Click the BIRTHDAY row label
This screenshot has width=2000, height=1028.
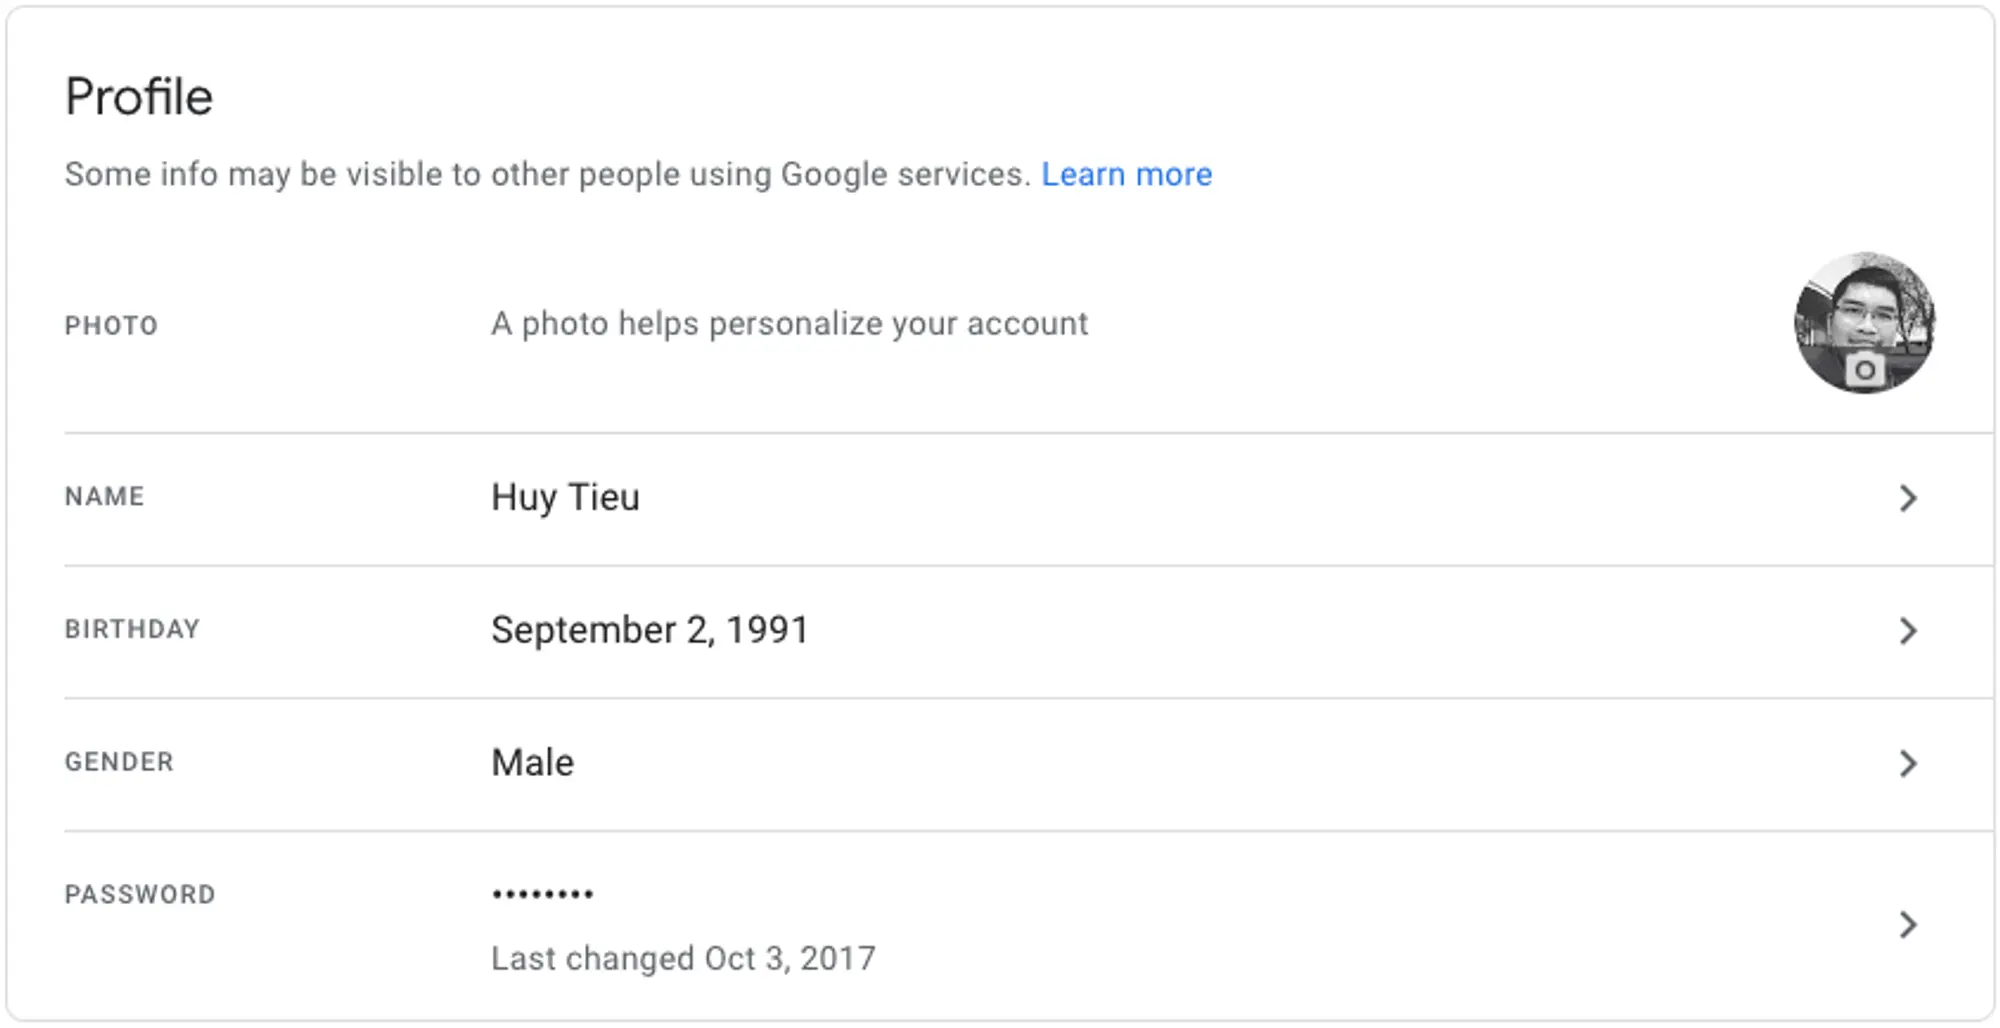(x=132, y=629)
